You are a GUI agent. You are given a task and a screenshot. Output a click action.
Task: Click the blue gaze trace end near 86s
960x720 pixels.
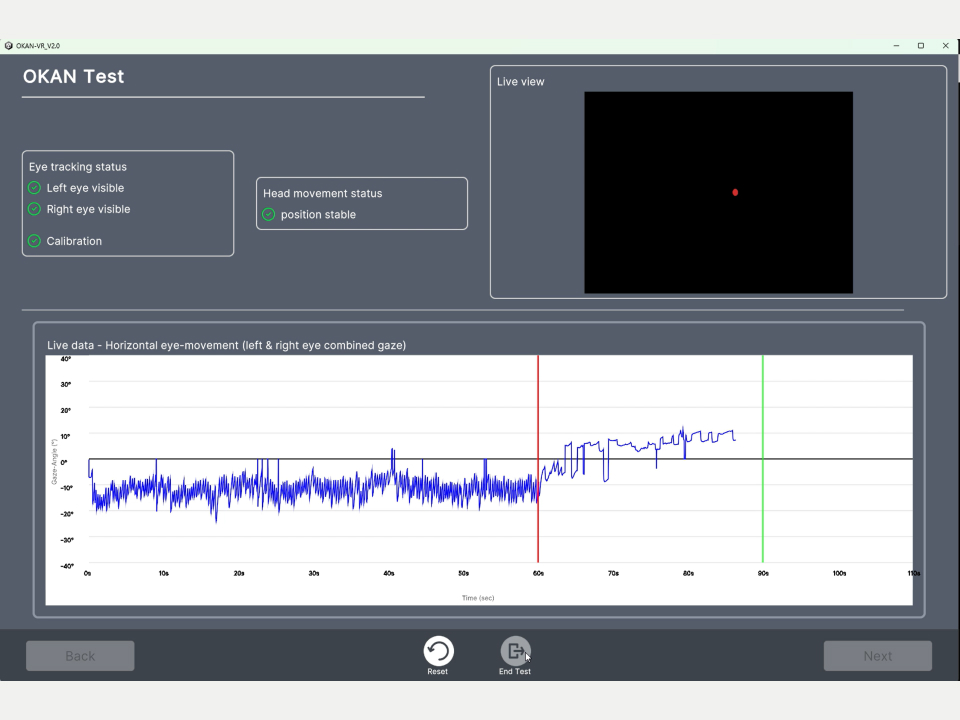point(735,438)
